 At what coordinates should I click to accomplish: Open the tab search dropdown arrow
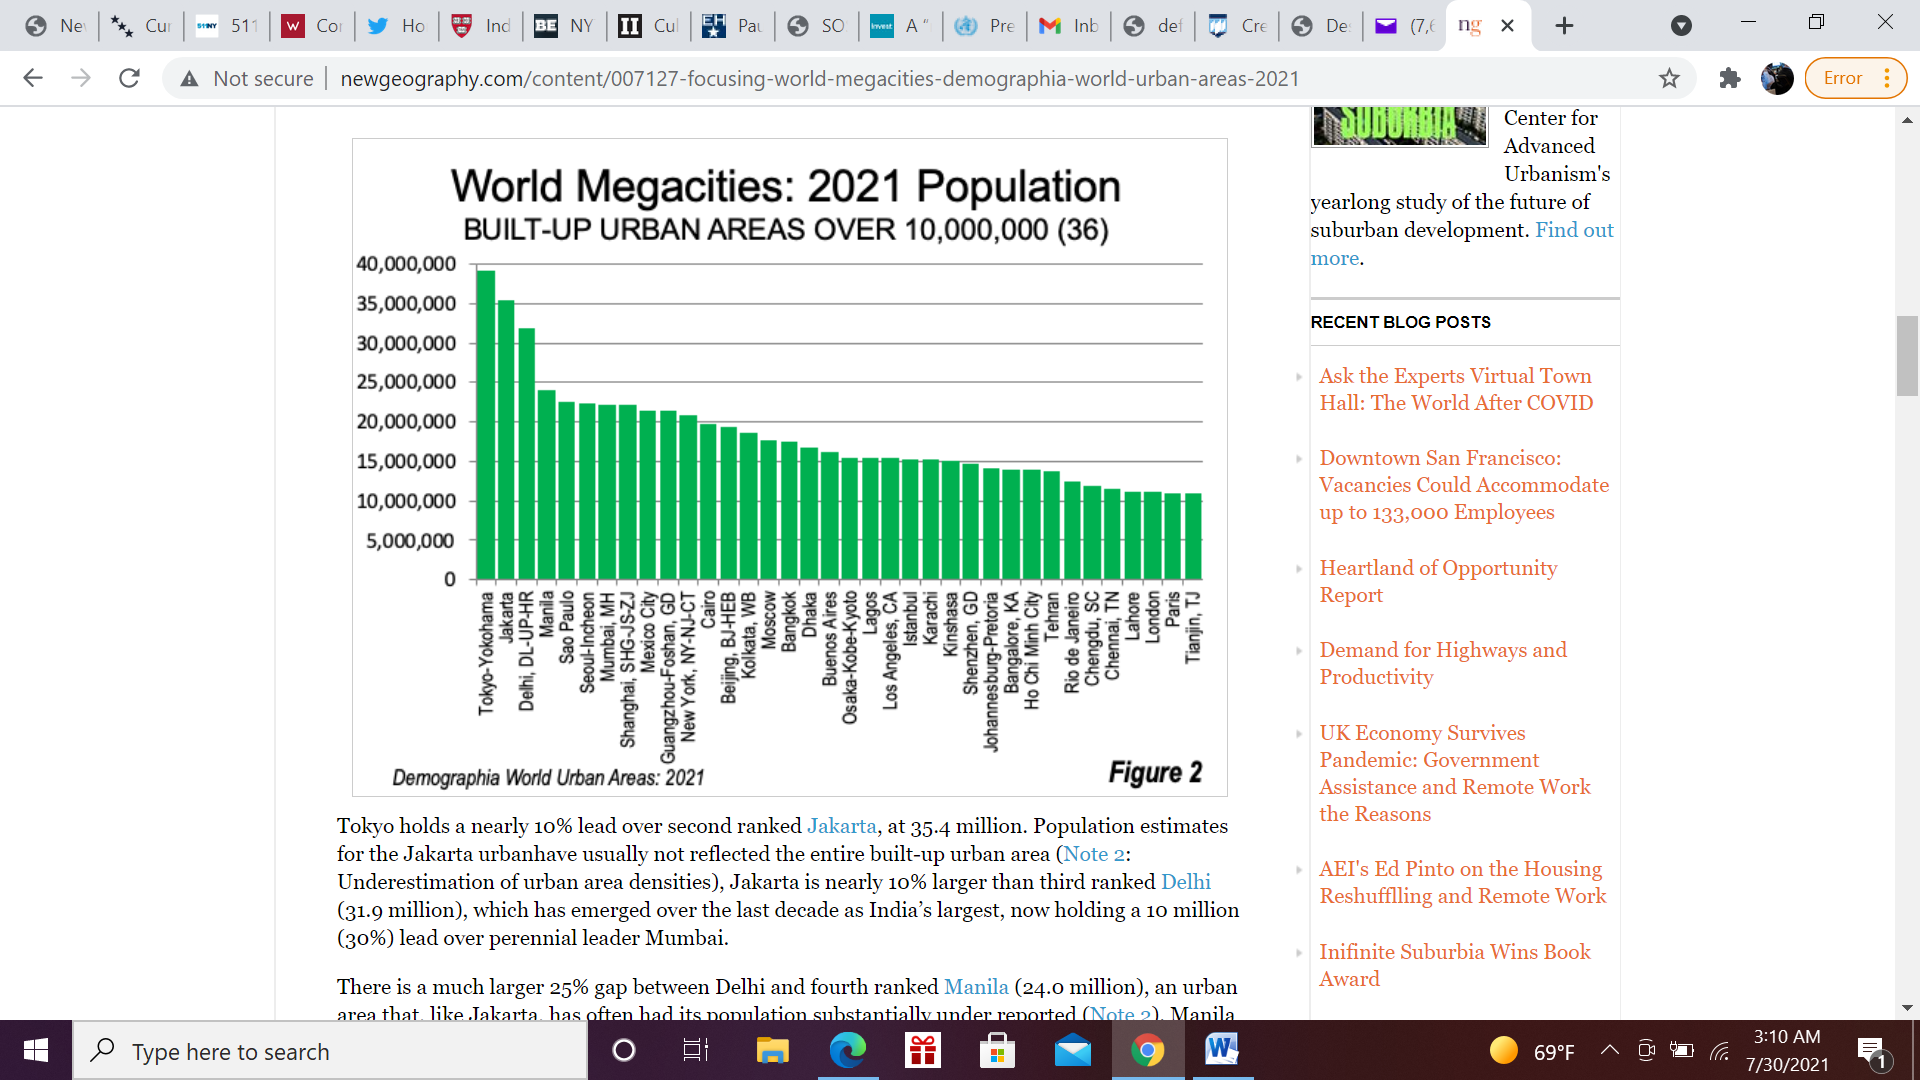1681,26
